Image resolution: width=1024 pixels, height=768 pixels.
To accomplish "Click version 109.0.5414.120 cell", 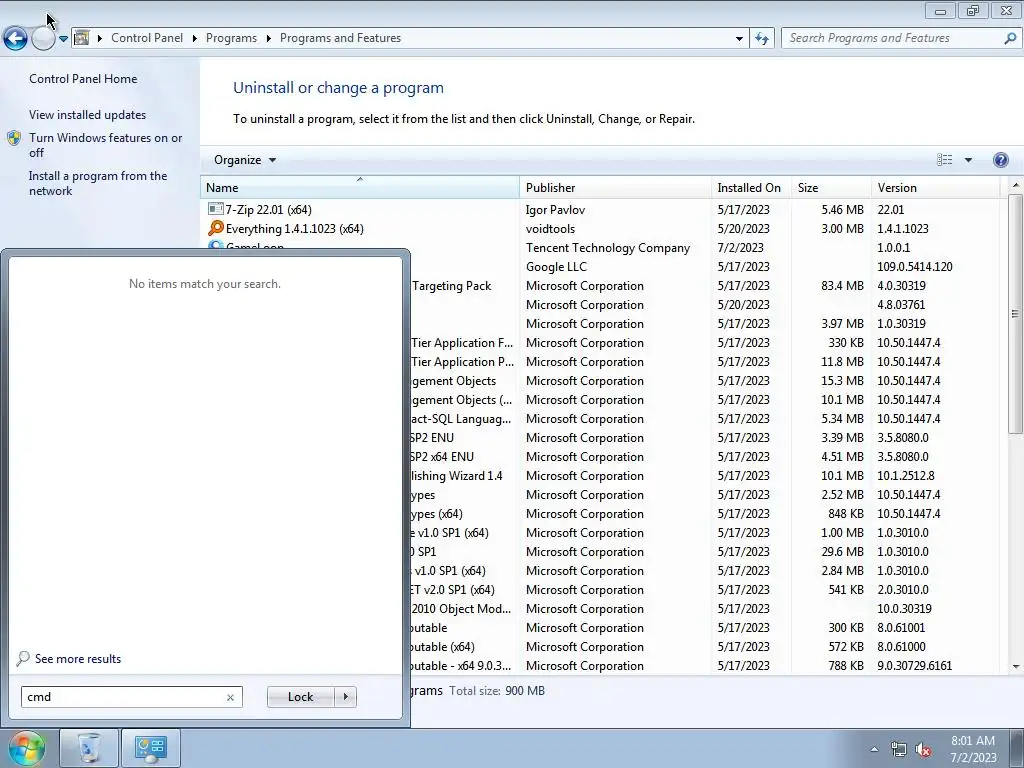I will (x=914, y=266).
